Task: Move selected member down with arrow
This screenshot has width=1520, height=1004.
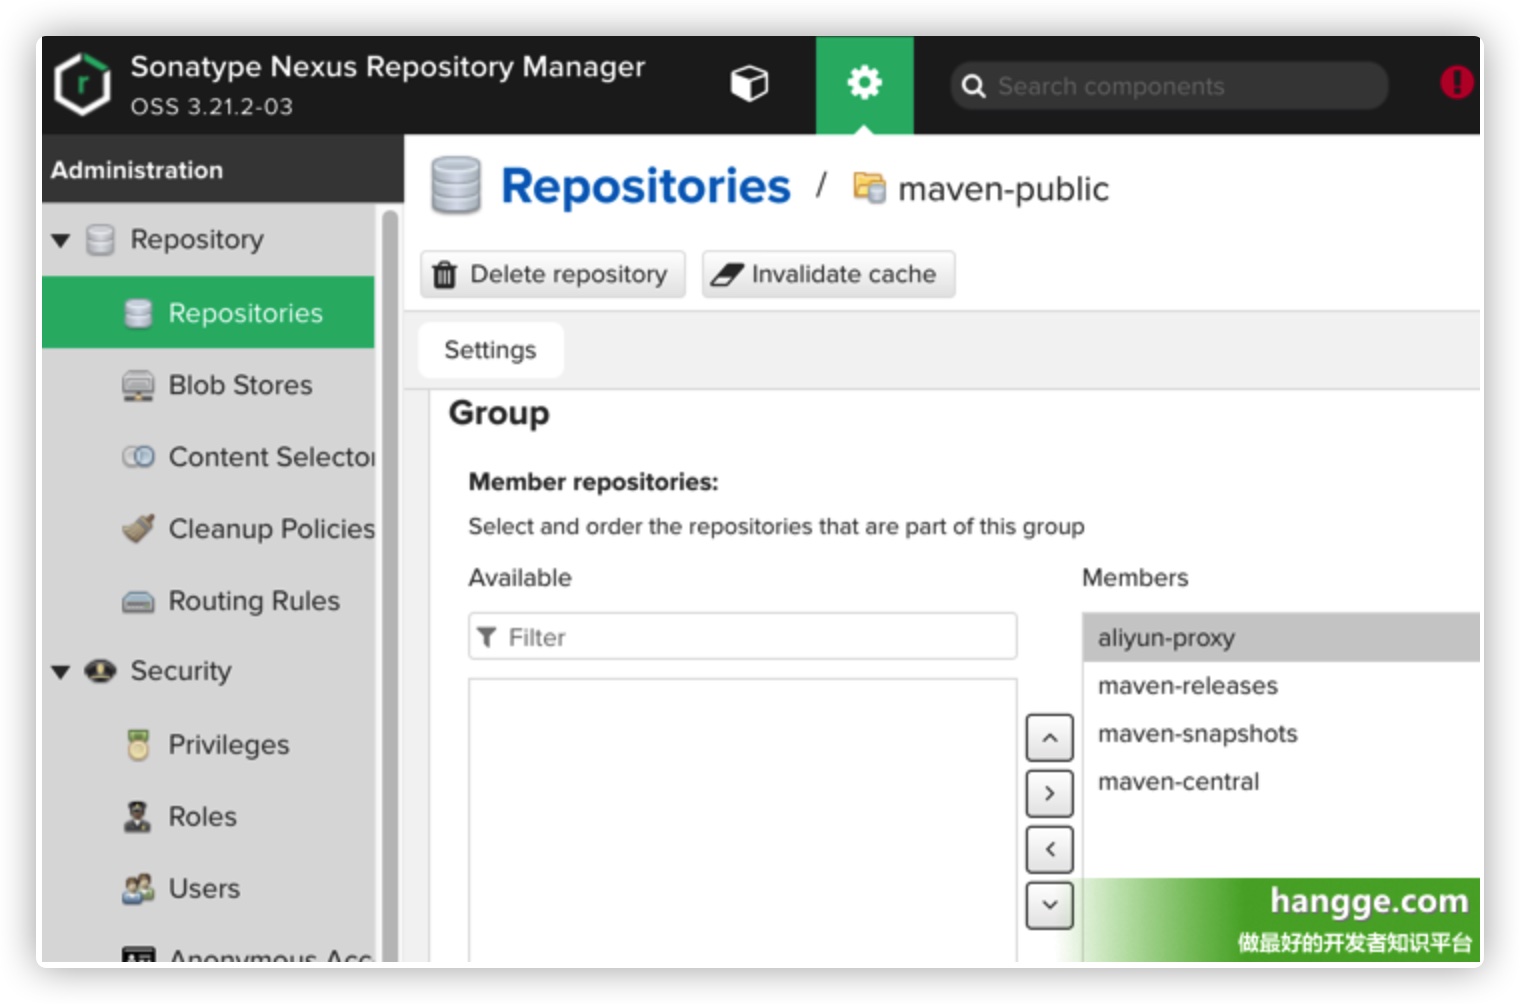Action: [x=1049, y=906]
